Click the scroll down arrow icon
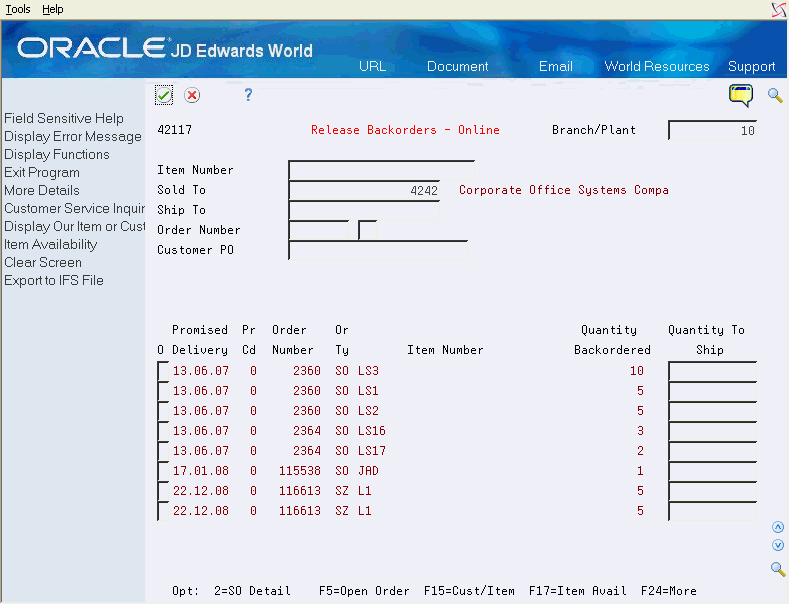Image resolution: width=789 pixels, height=604 pixels. (778, 546)
